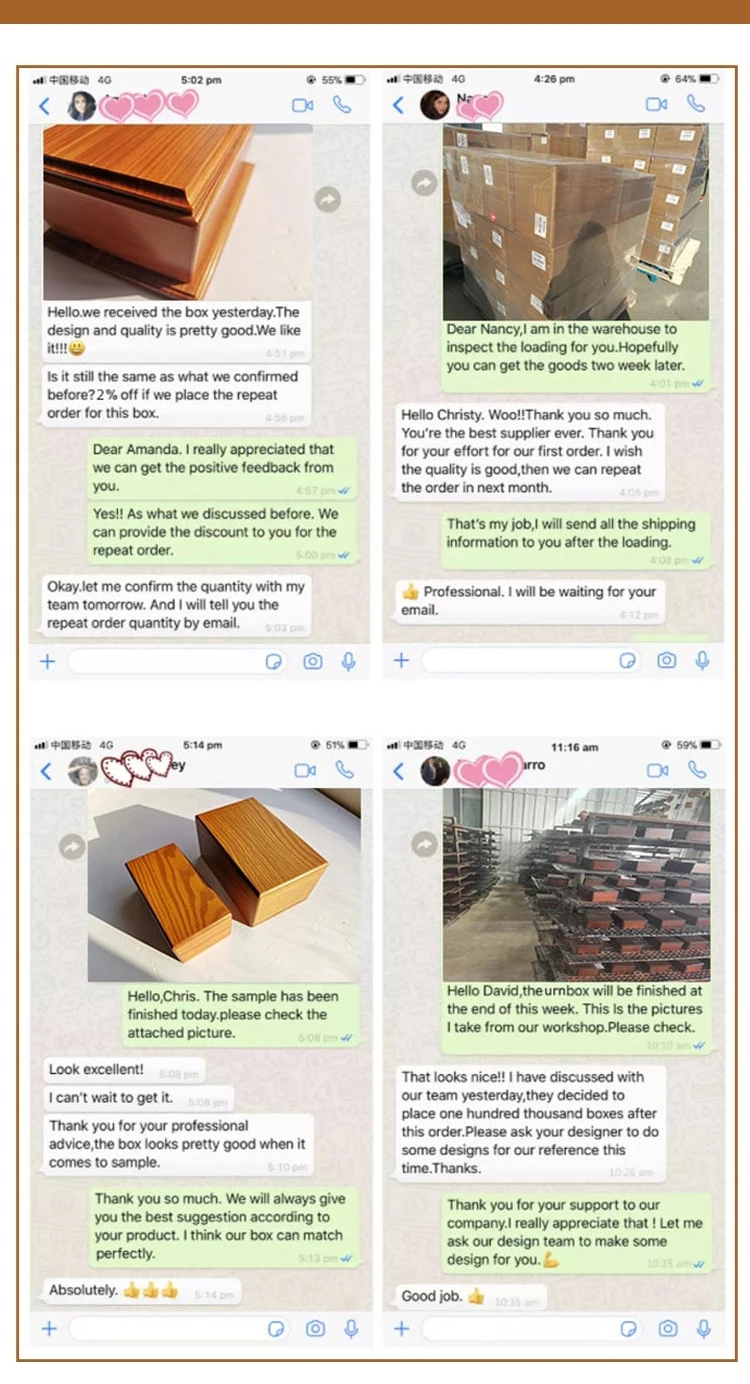Screen dimensions: 750x1384
Task: Tap plus attachment icon in Chris's chat
Action: (x=48, y=1328)
